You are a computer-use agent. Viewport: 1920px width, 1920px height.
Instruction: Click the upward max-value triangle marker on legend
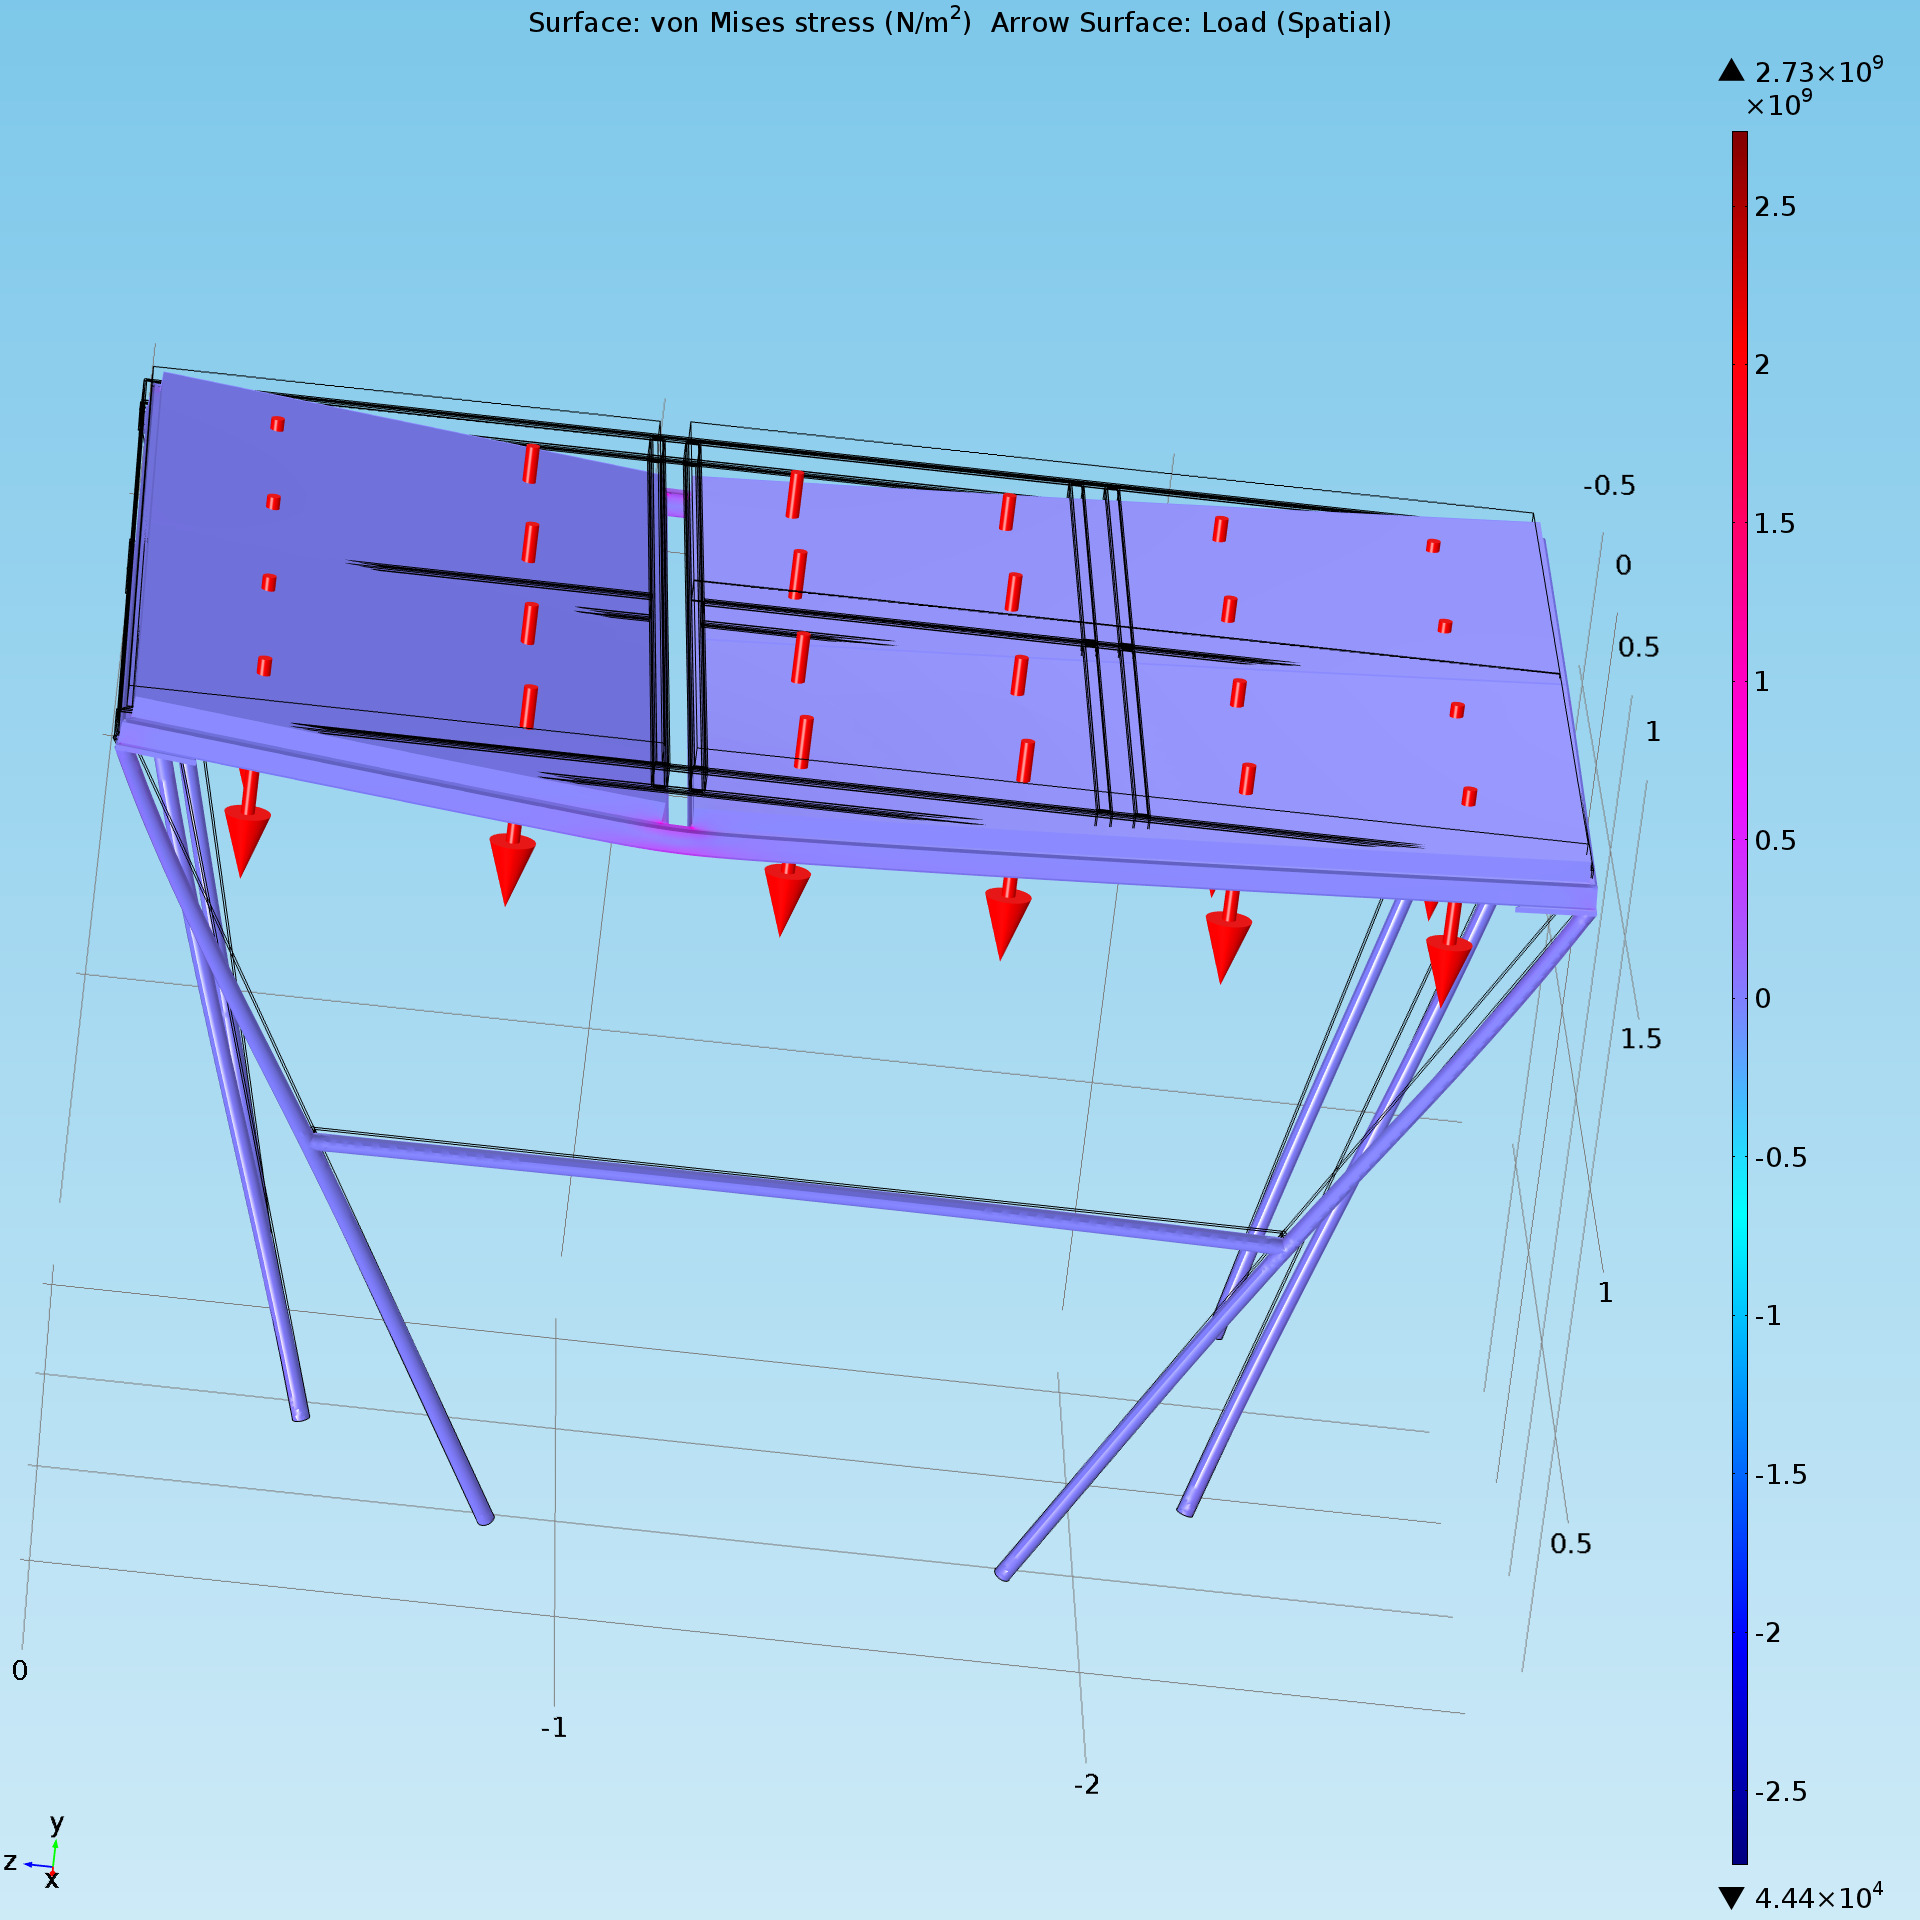(x=1731, y=71)
